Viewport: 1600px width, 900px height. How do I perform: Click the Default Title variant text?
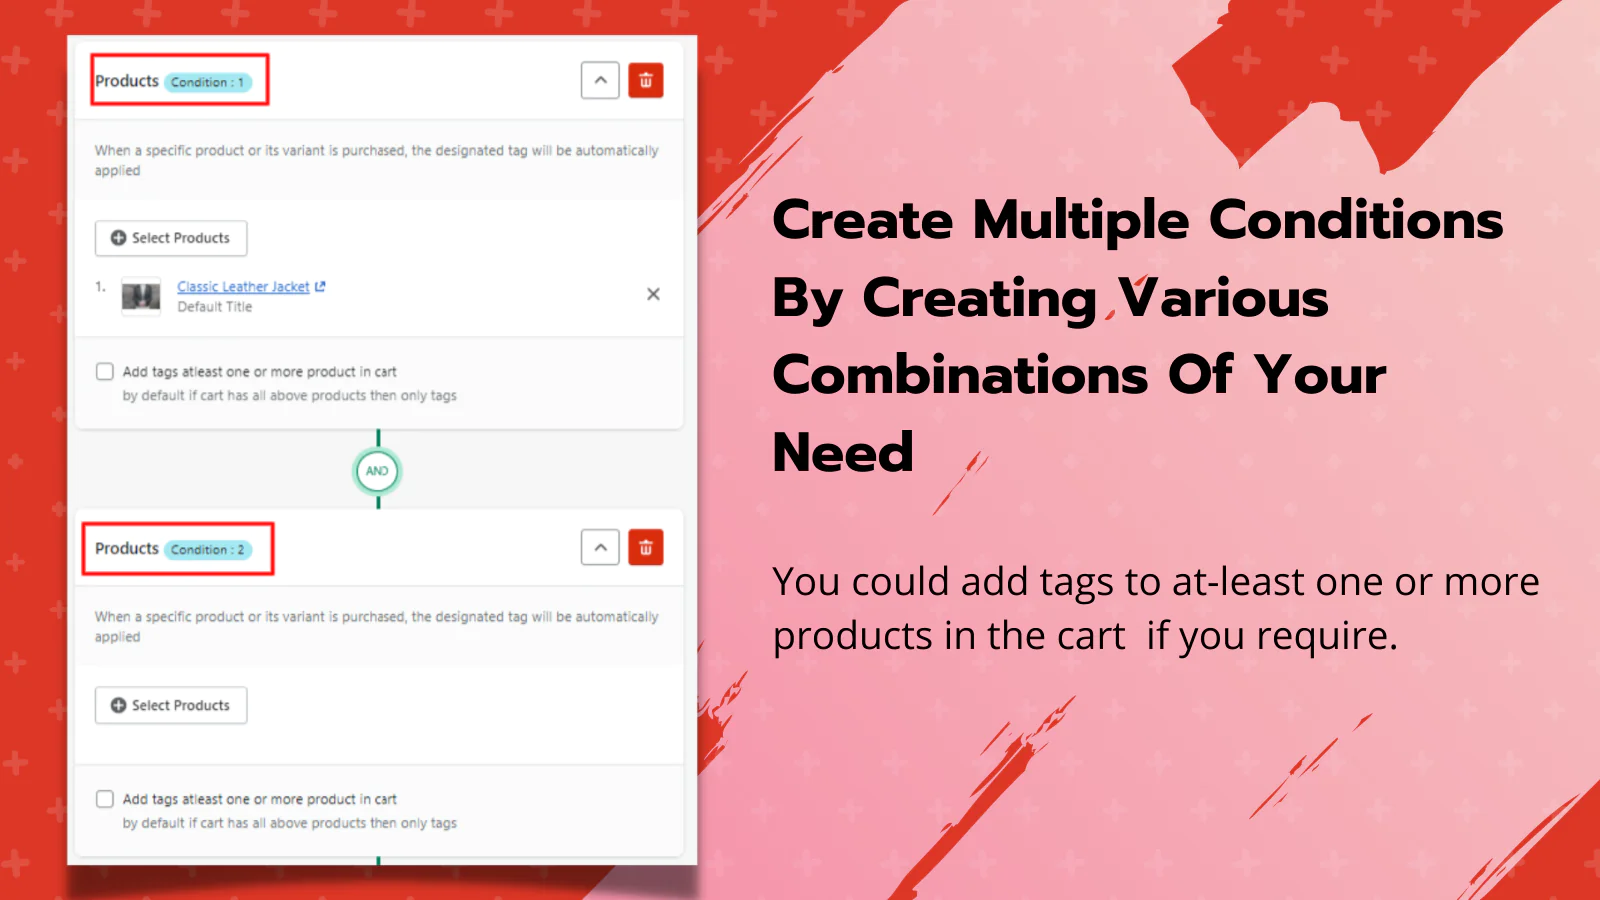coord(215,307)
